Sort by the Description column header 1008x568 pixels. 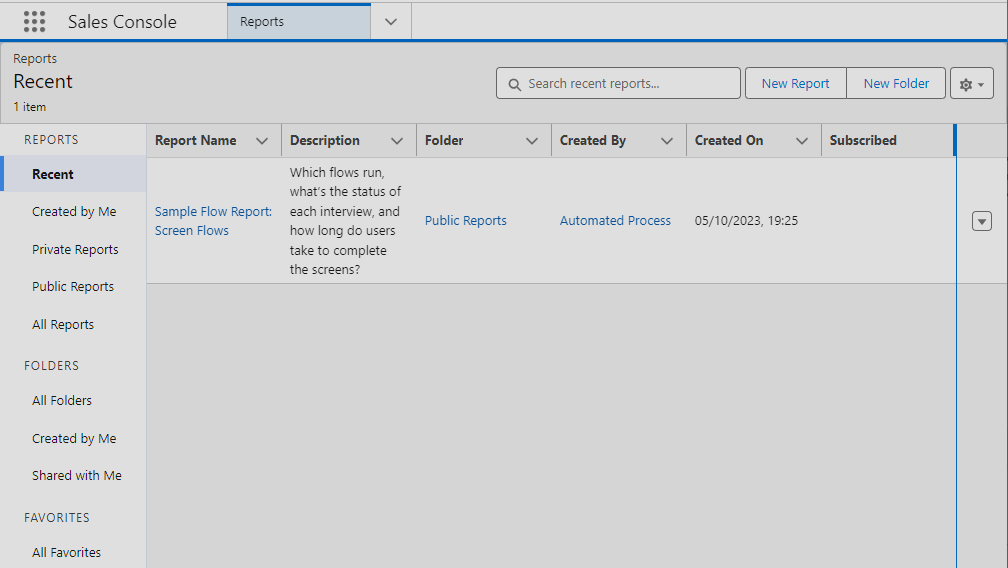click(x=325, y=141)
